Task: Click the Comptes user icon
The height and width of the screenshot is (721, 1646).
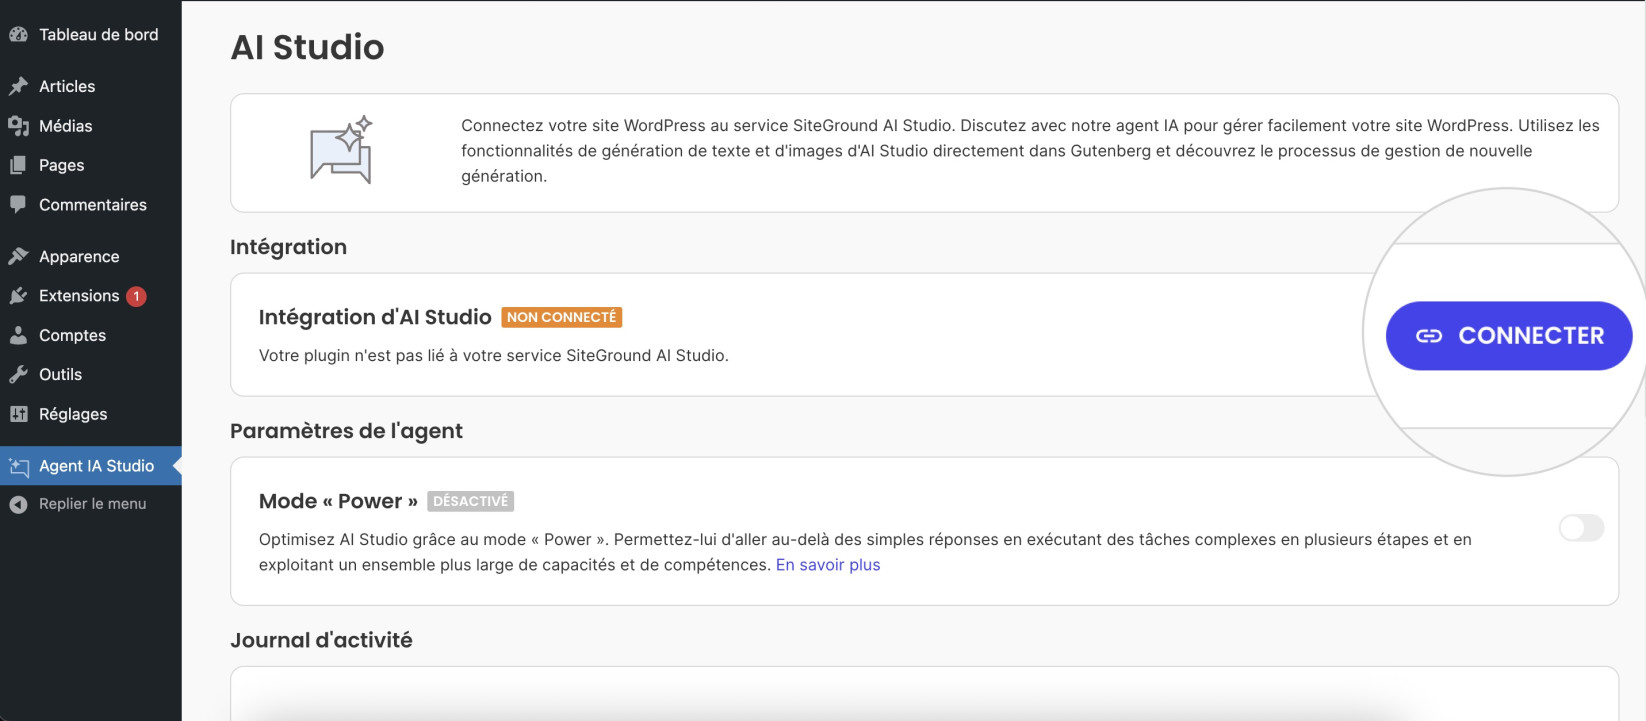Action: coord(18,335)
